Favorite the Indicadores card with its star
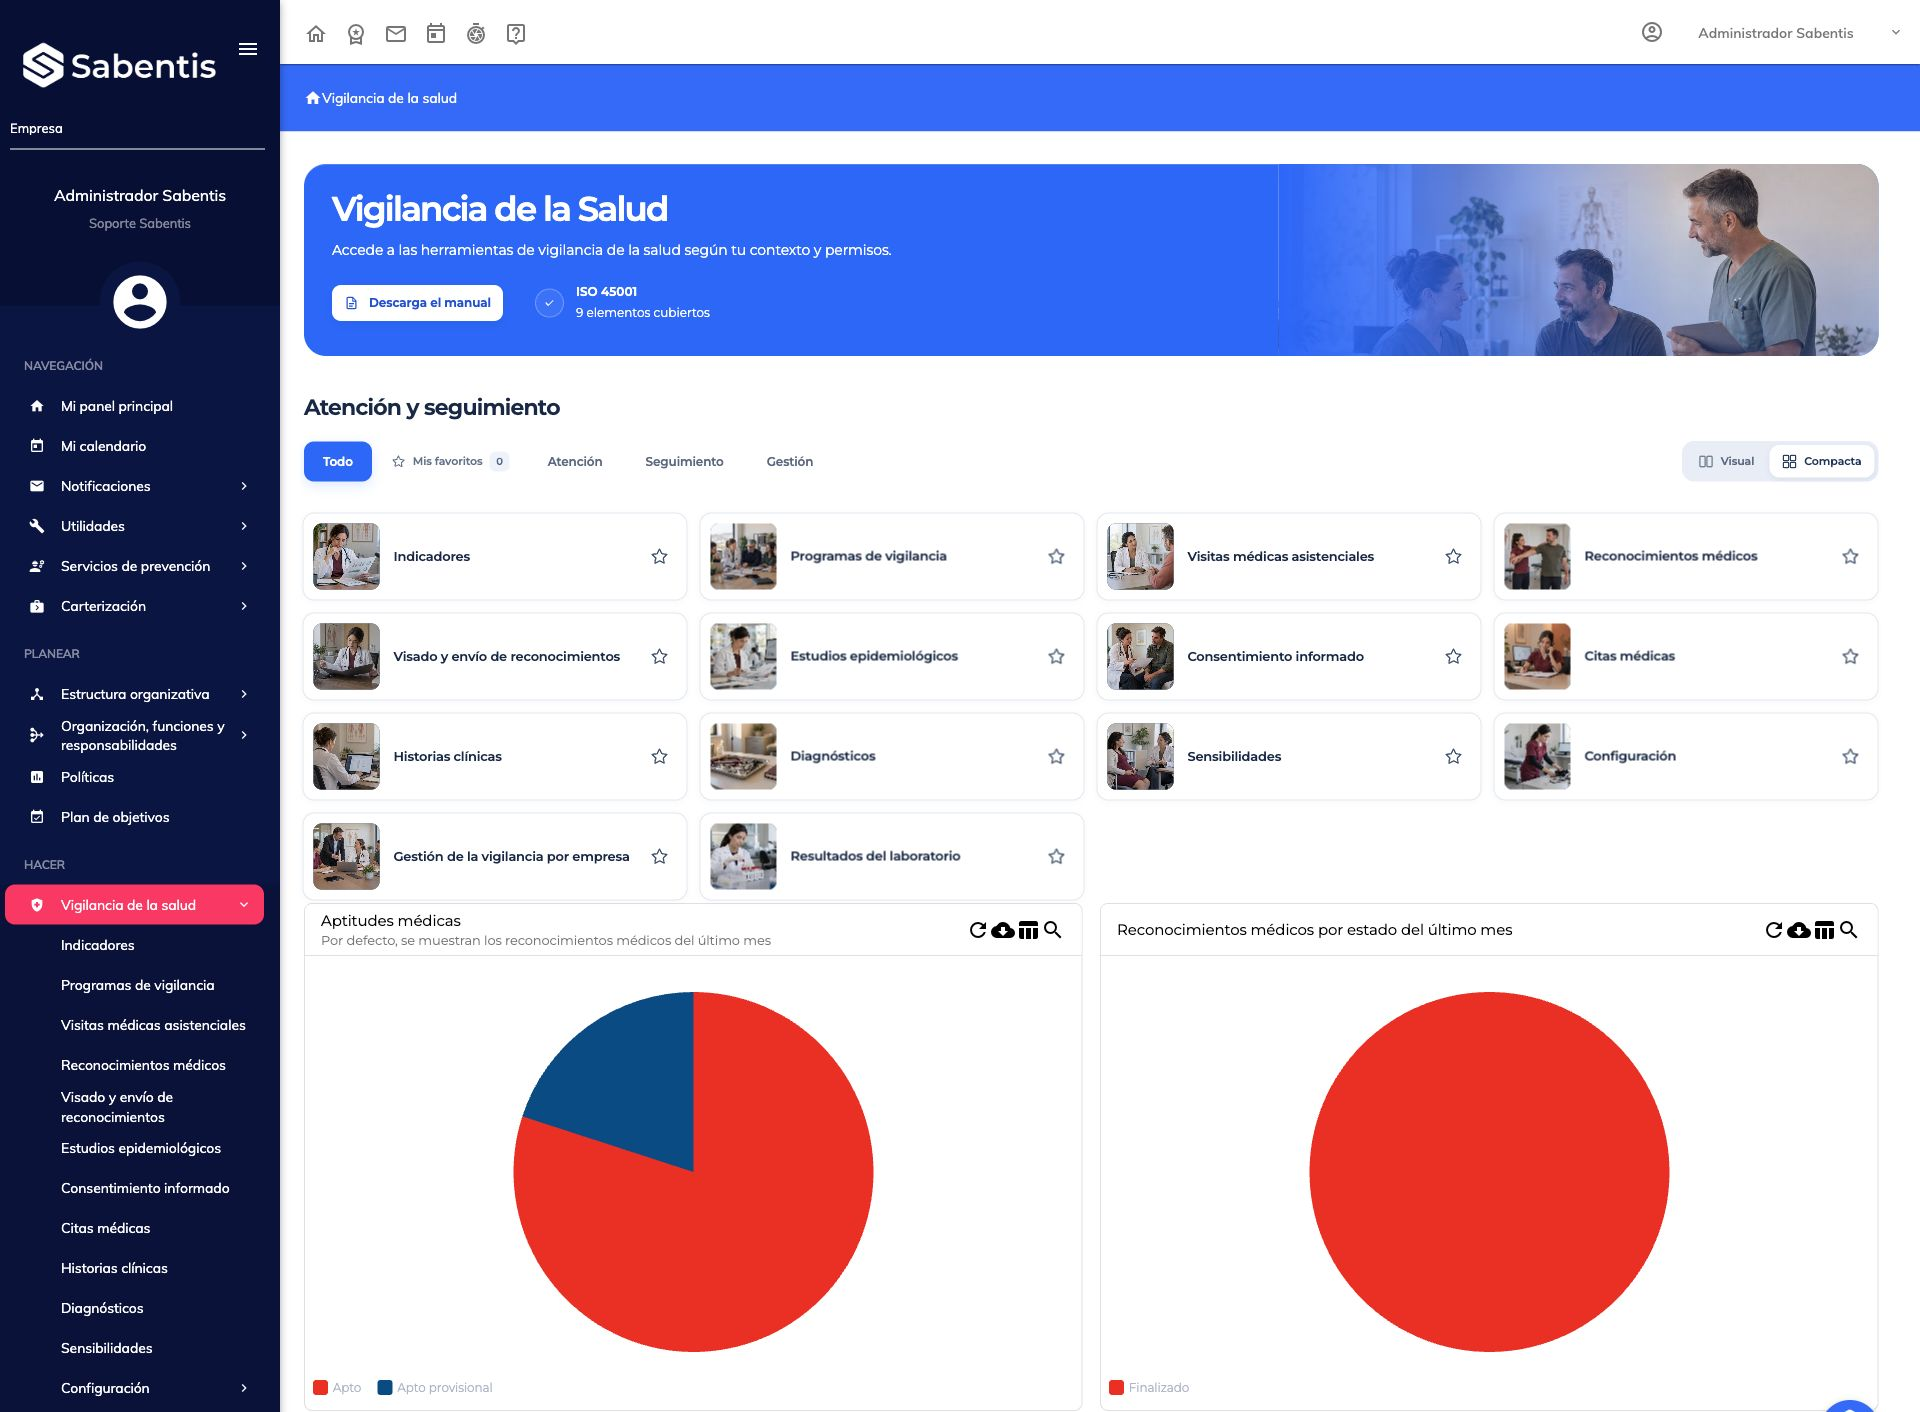1920x1412 pixels. pyautogui.click(x=659, y=556)
